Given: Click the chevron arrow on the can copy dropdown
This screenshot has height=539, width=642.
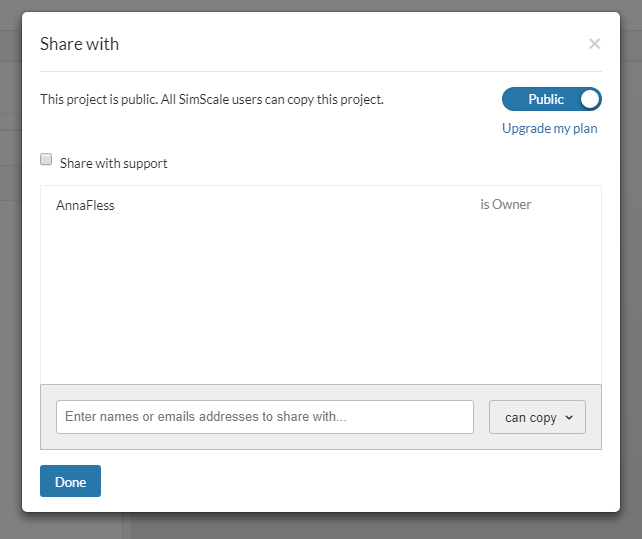Looking at the screenshot, I should pyautogui.click(x=569, y=417).
